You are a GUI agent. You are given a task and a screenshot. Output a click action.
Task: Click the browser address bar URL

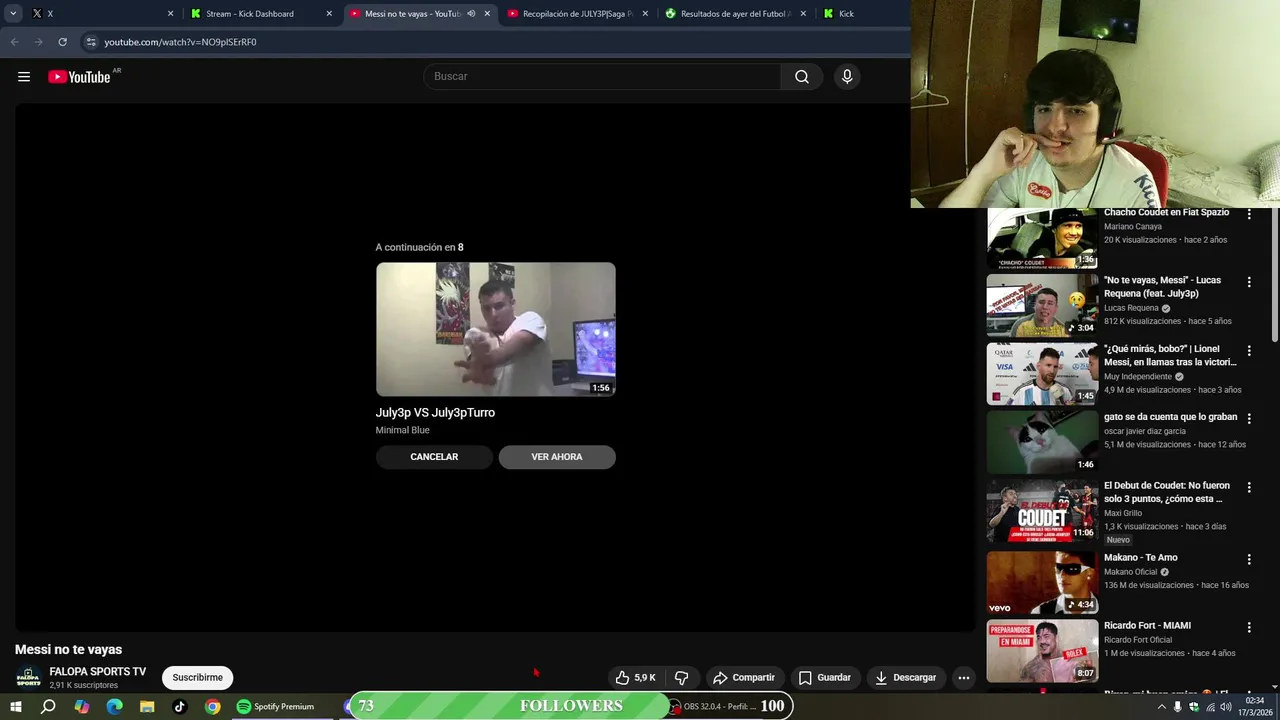[180, 42]
